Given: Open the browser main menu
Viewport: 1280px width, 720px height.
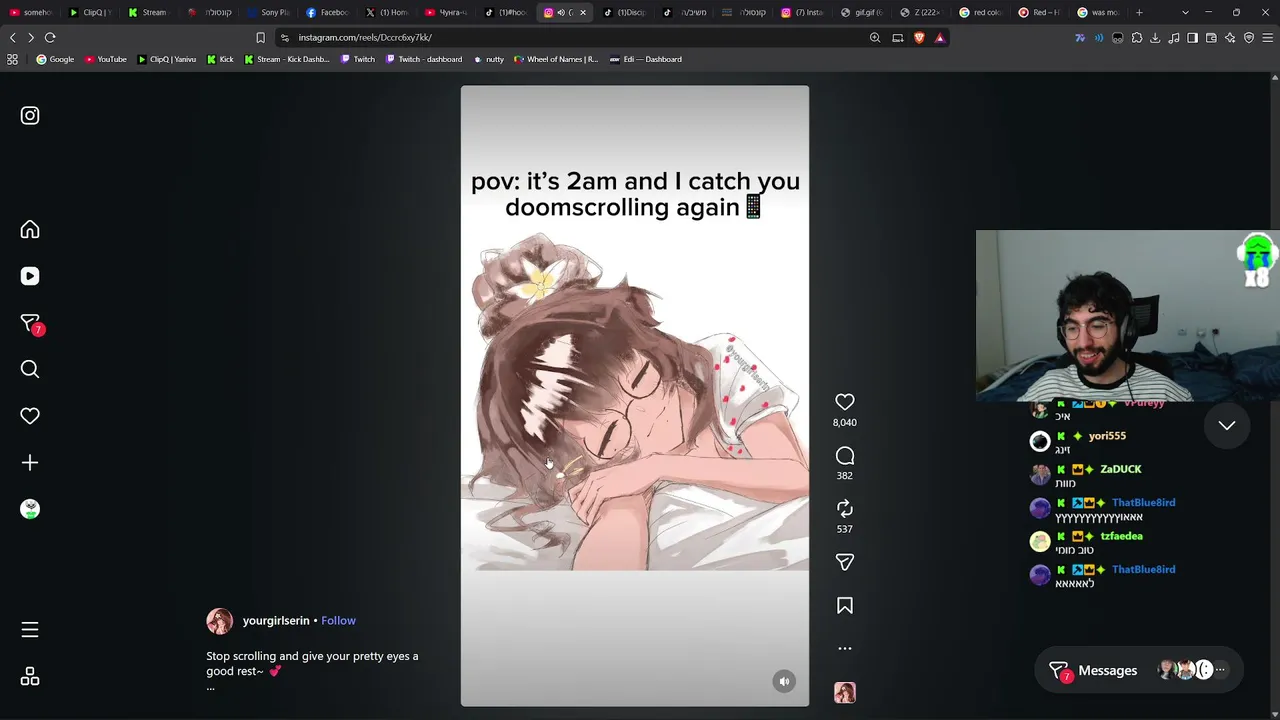Looking at the screenshot, I should pos(1267,38).
